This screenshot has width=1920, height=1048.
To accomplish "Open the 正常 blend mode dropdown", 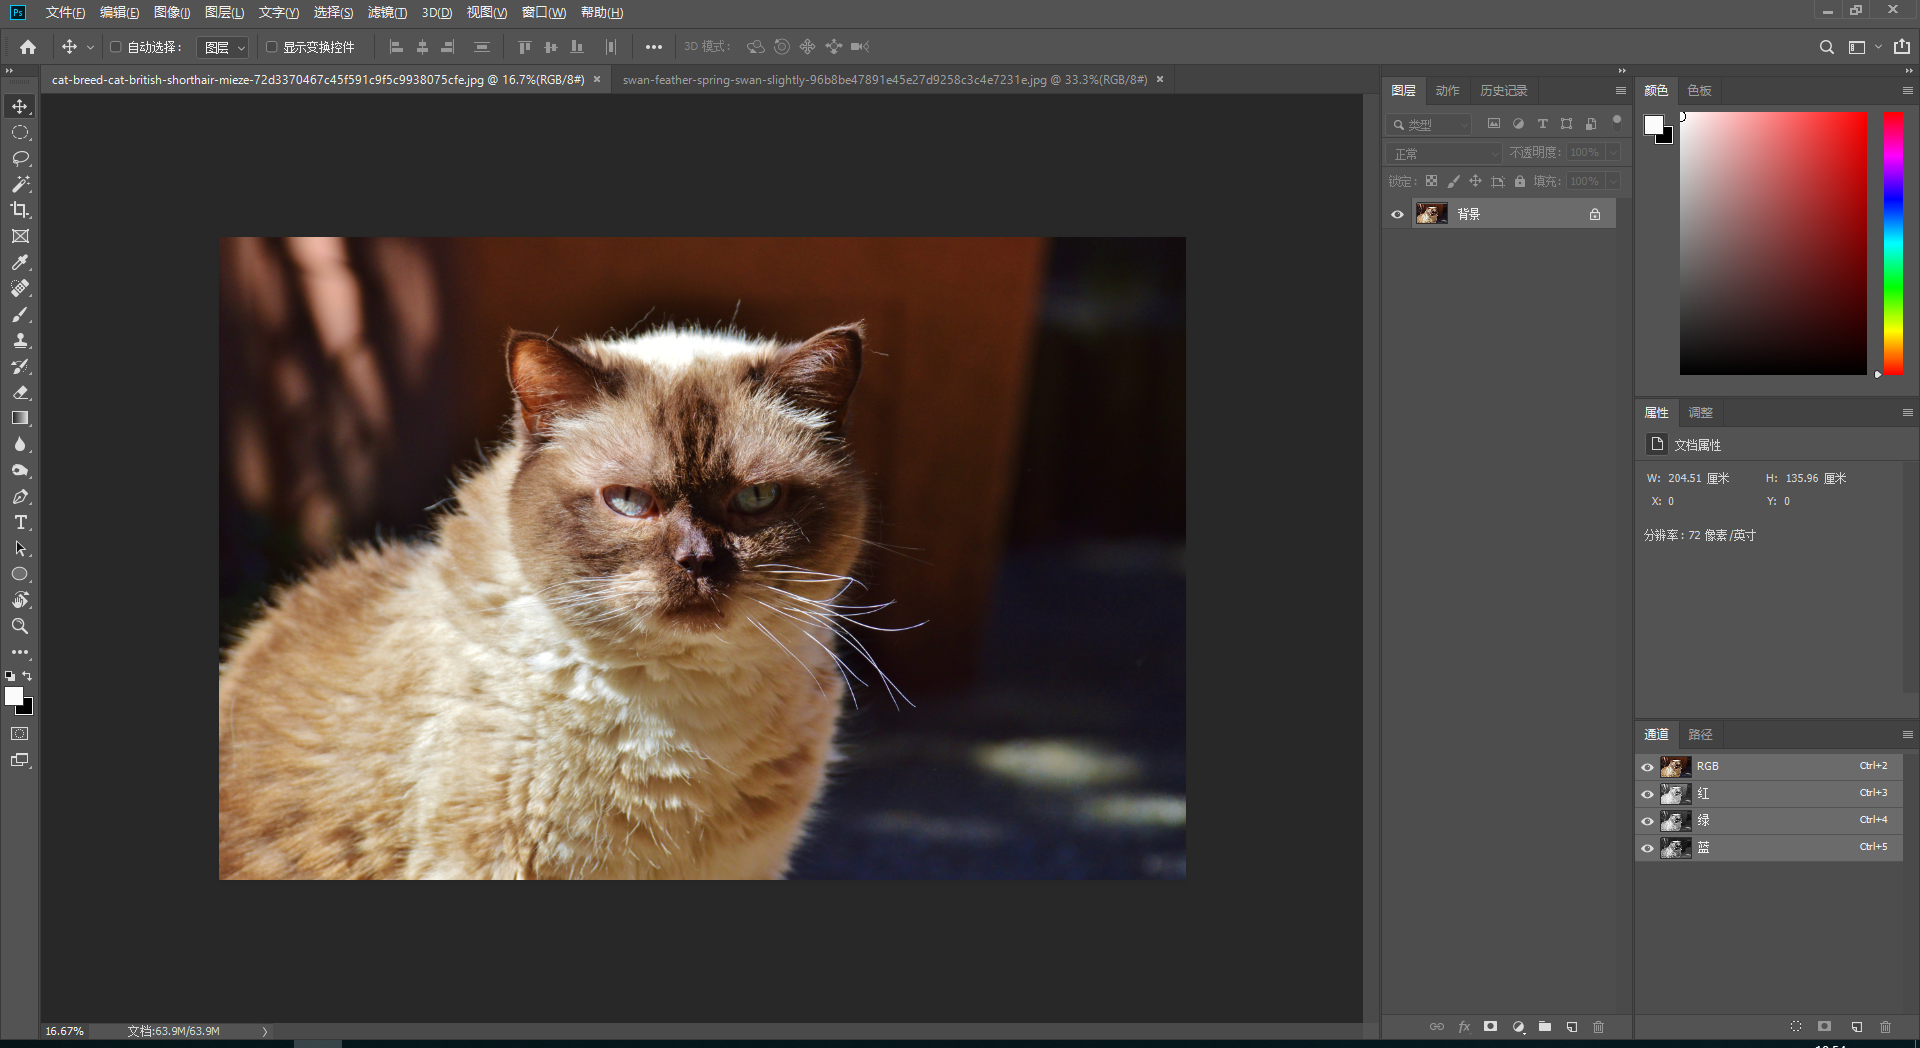I will pyautogui.click(x=1444, y=153).
